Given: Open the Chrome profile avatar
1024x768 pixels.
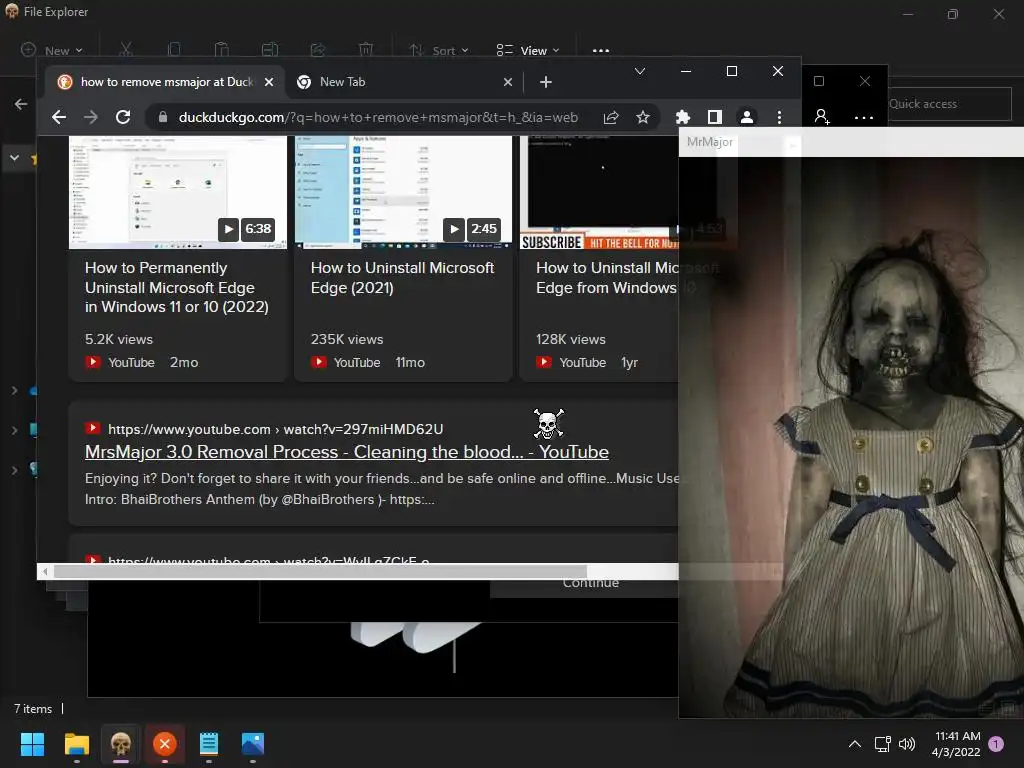Looking at the screenshot, I should (x=746, y=117).
